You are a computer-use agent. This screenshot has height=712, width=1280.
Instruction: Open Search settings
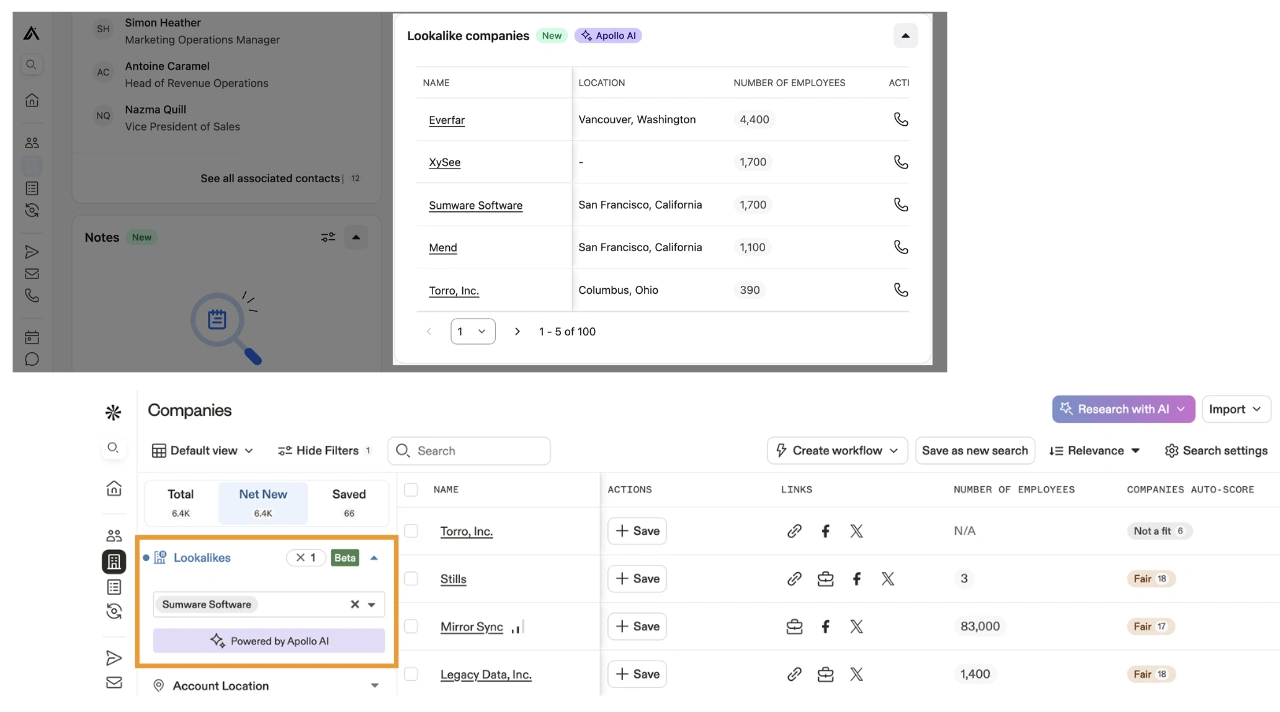tap(1216, 451)
